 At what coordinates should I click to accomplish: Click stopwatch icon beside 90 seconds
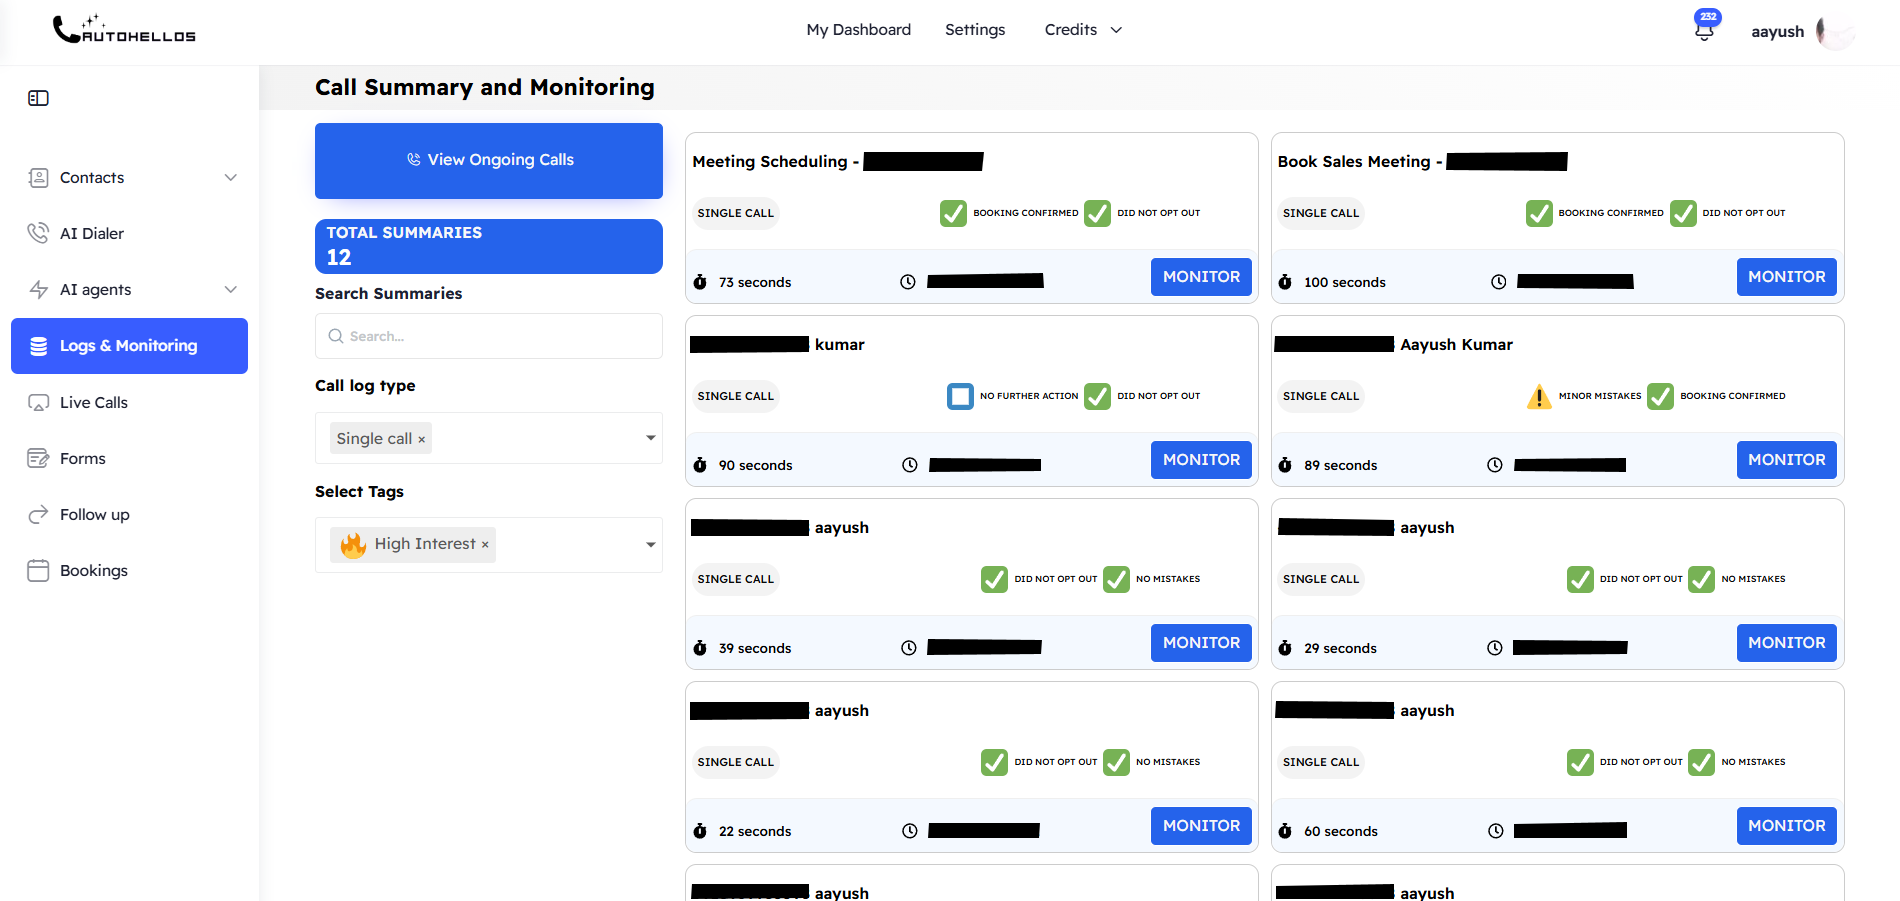click(x=700, y=466)
